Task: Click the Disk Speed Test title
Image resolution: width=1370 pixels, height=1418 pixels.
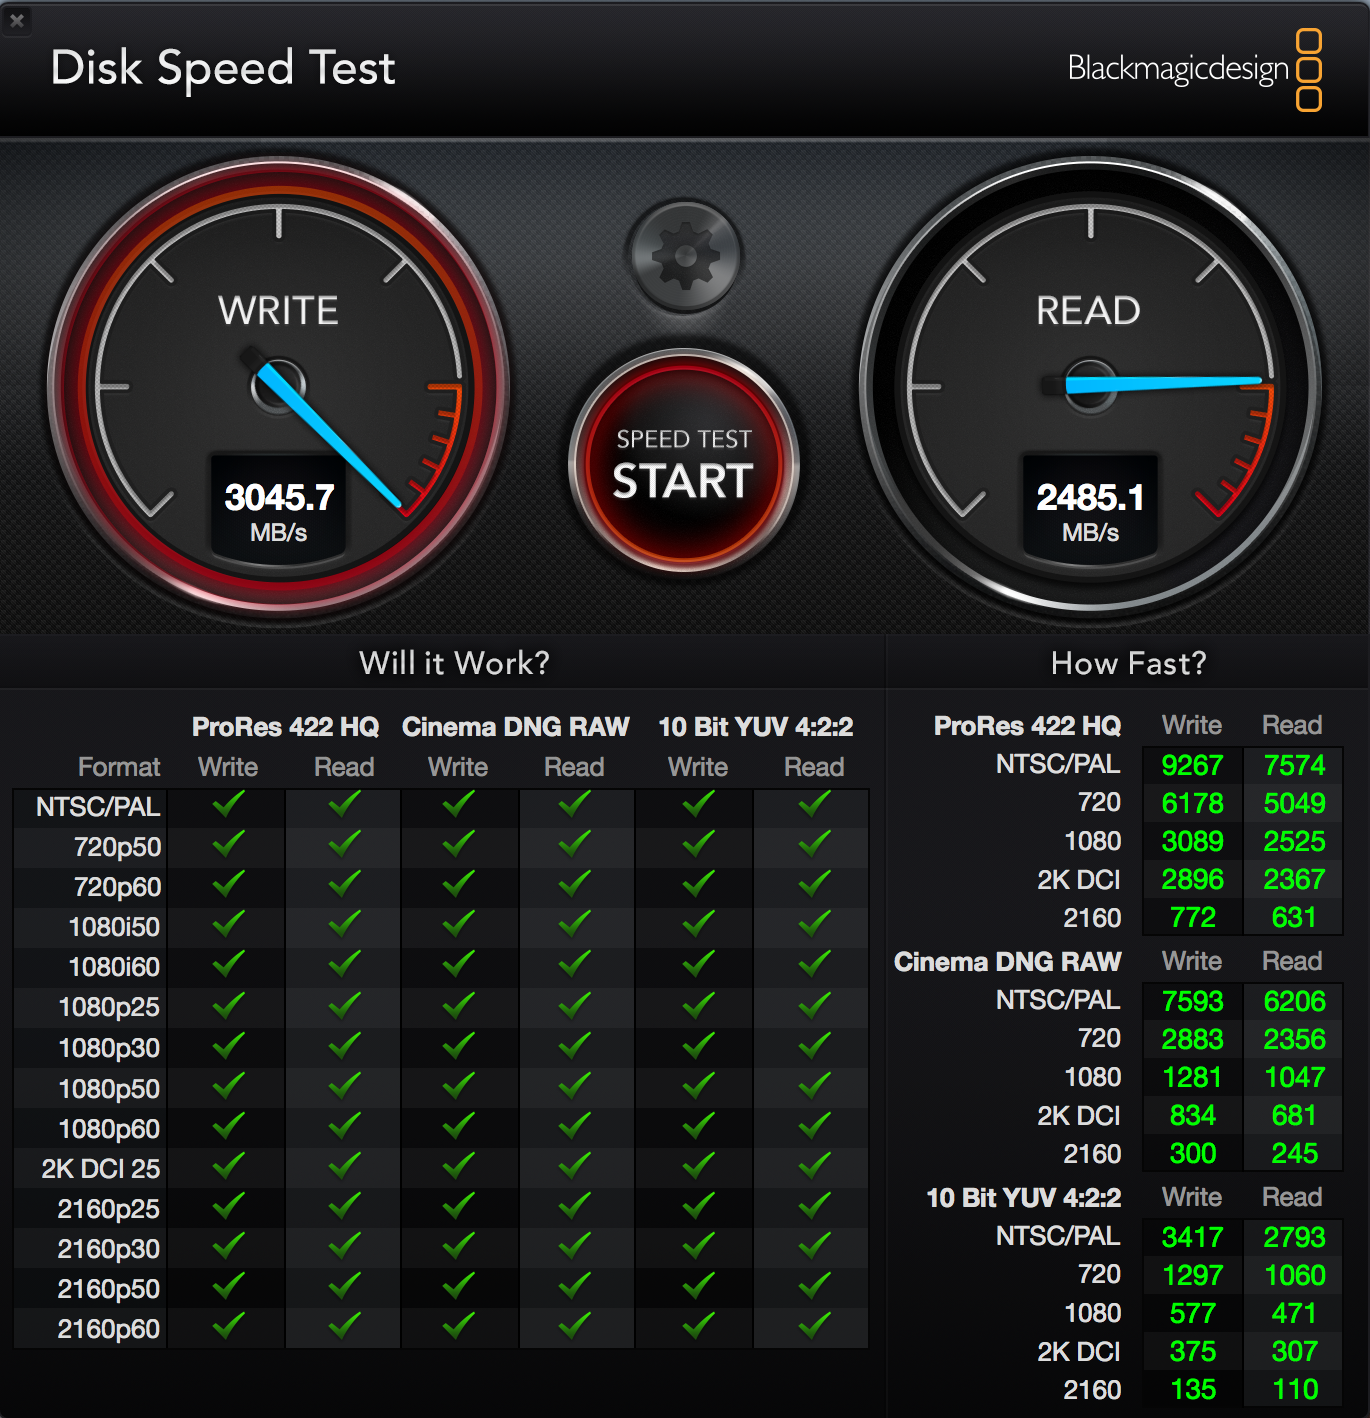Action: [x=223, y=68]
